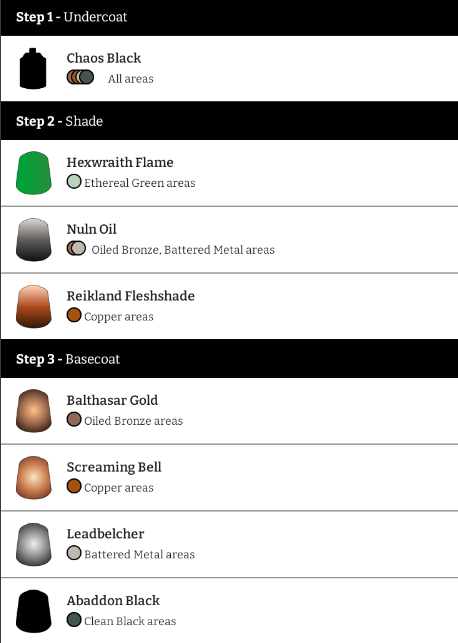The image size is (458, 643).
Task: Select the Oiled Bronze swatch under Balthasar Gold
Action: coord(74,420)
